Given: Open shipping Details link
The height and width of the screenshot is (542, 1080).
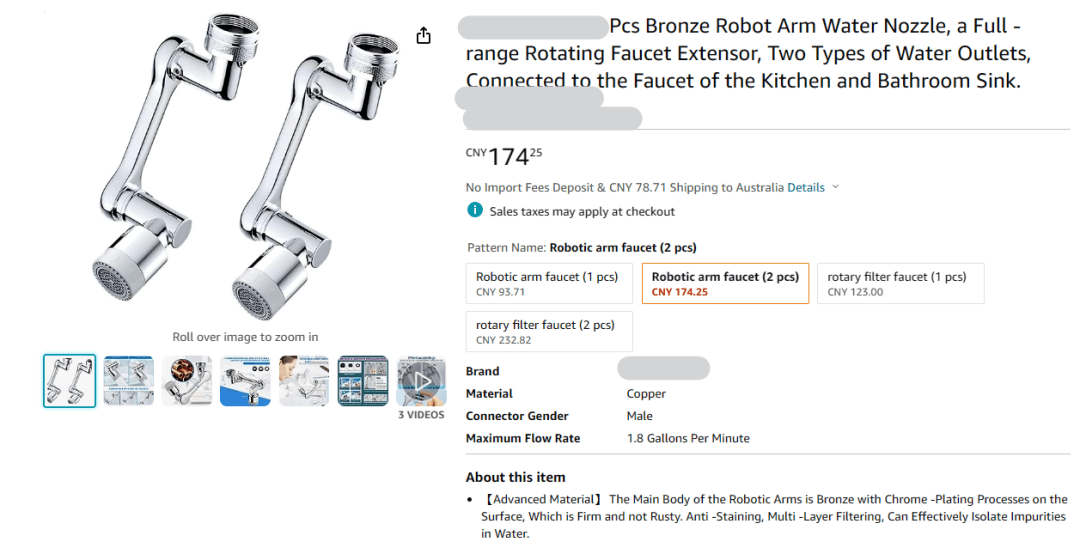Looking at the screenshot, I should click(806, 187).
